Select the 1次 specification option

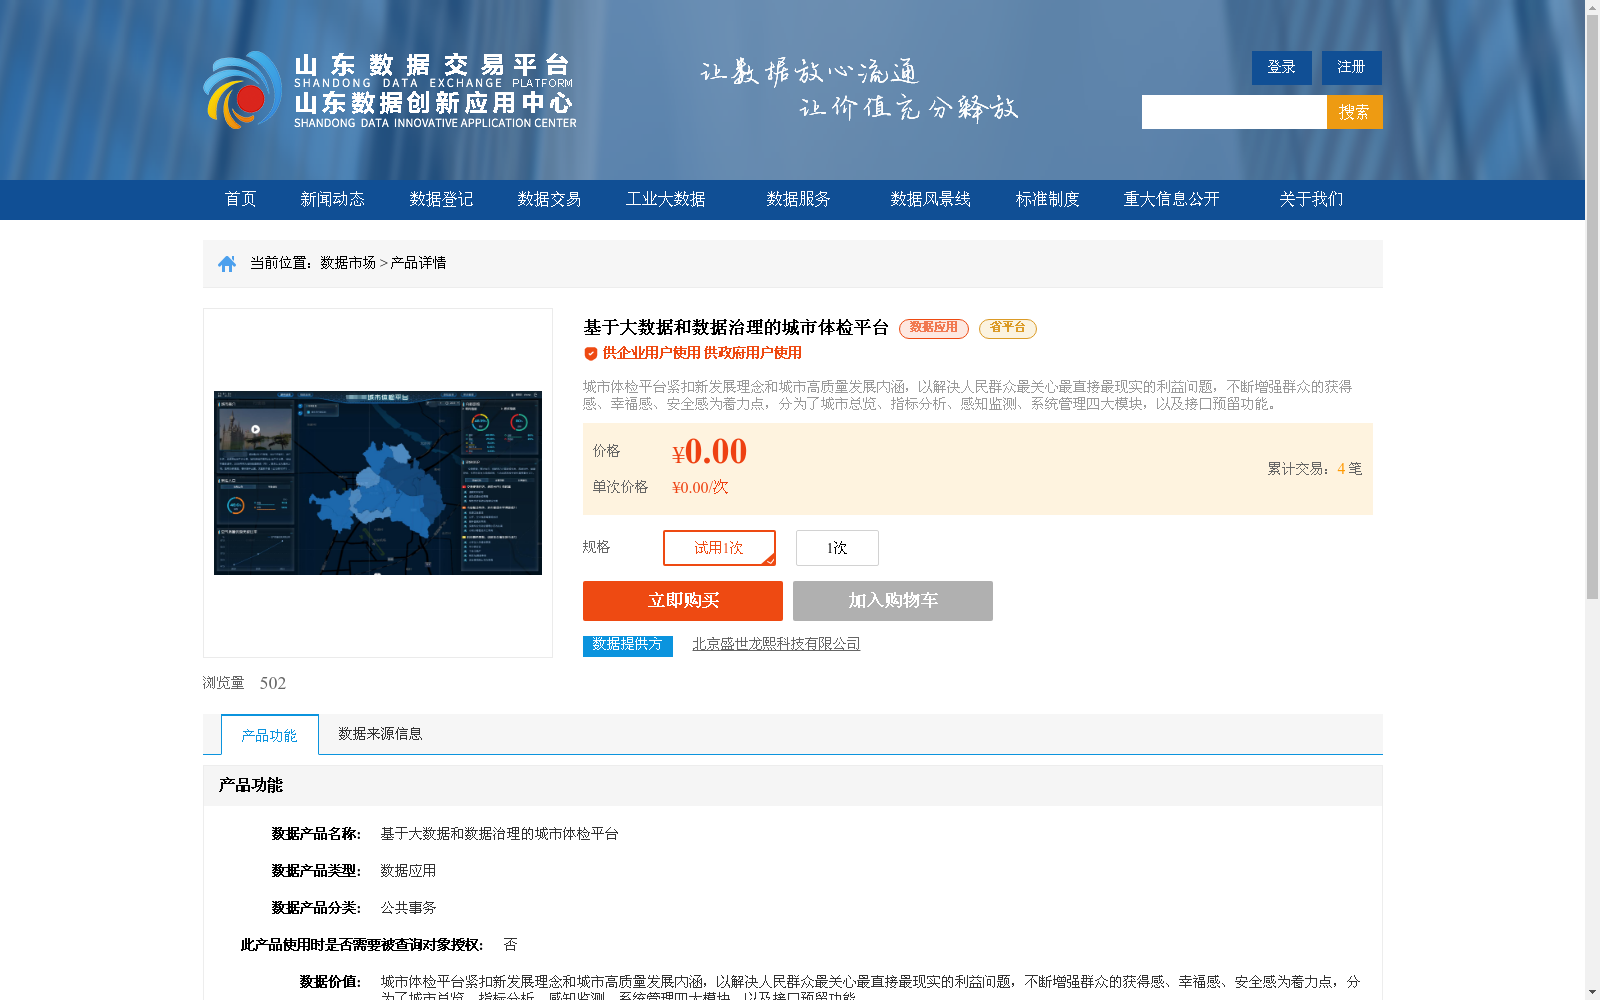(837, 548)
